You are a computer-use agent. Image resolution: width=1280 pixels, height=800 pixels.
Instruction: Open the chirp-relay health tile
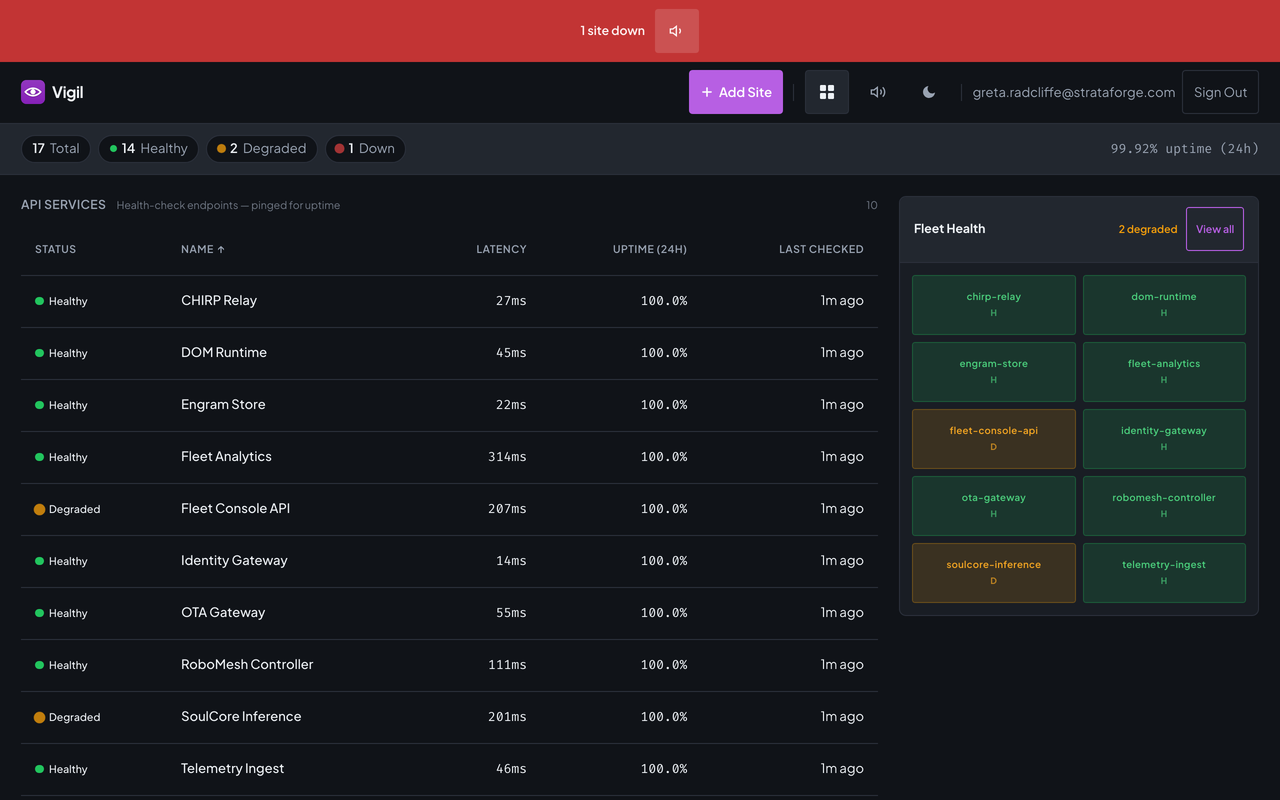click(x=994, y=305)
